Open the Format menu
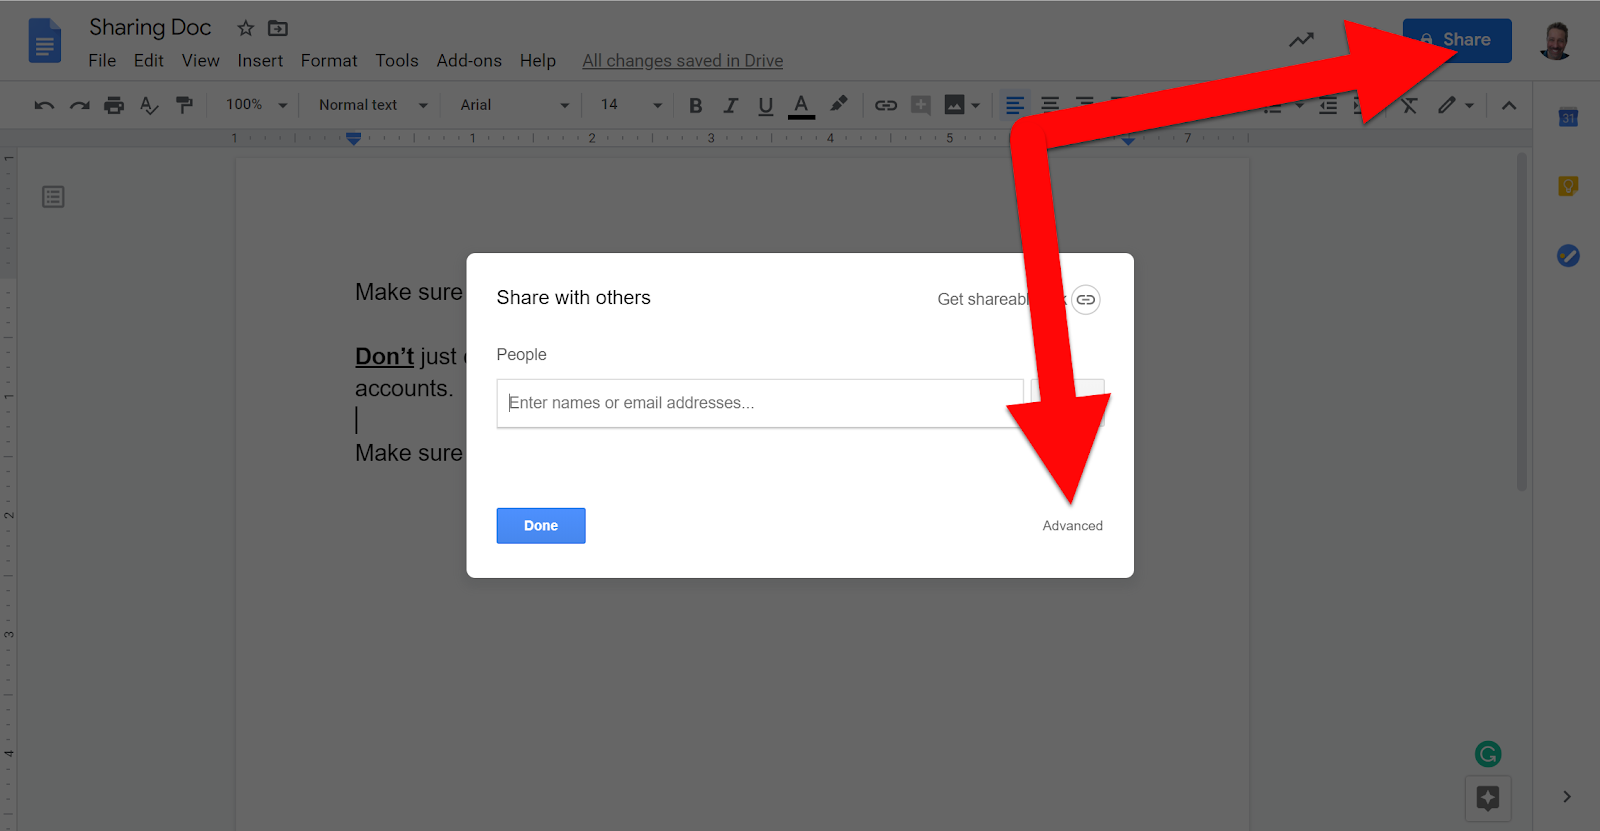 (x=329, y=61)
